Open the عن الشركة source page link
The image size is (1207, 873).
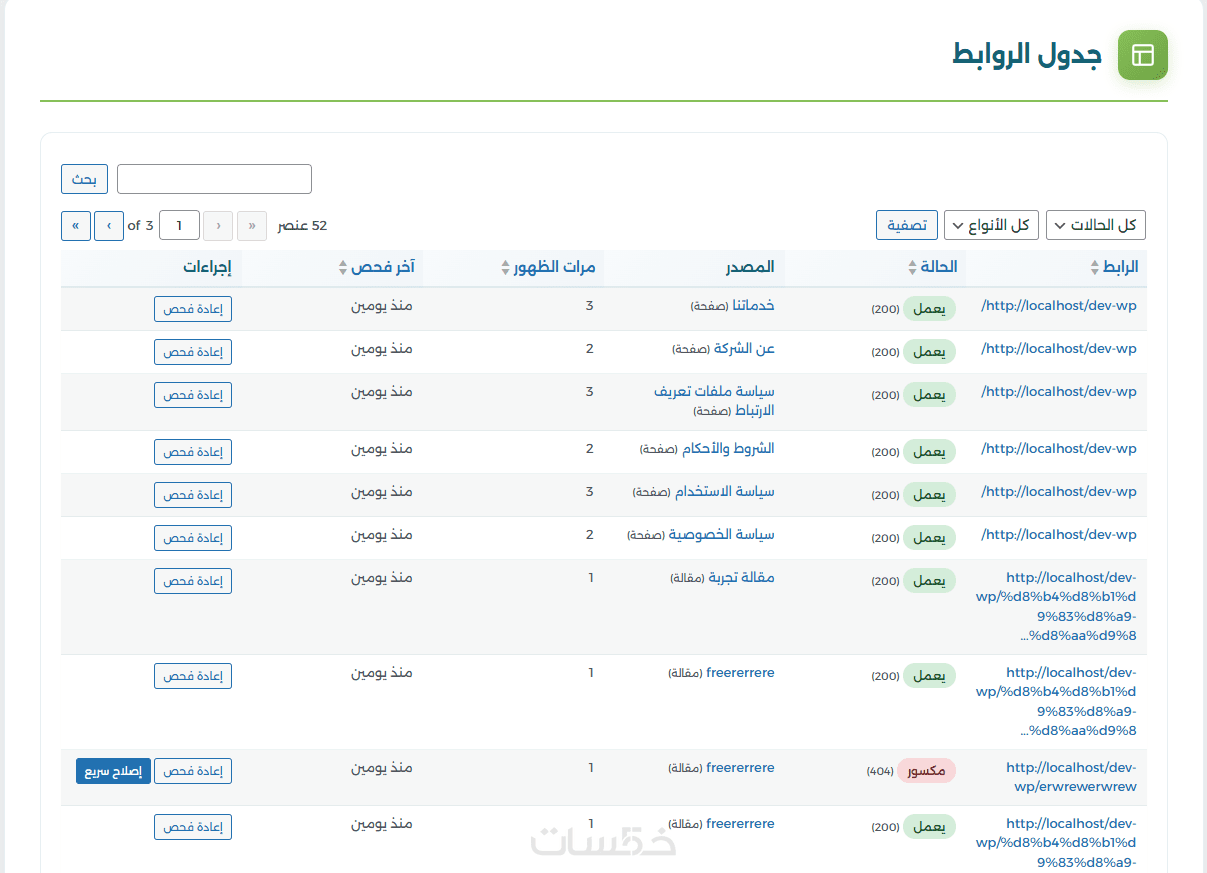click(x=743, y=349)
